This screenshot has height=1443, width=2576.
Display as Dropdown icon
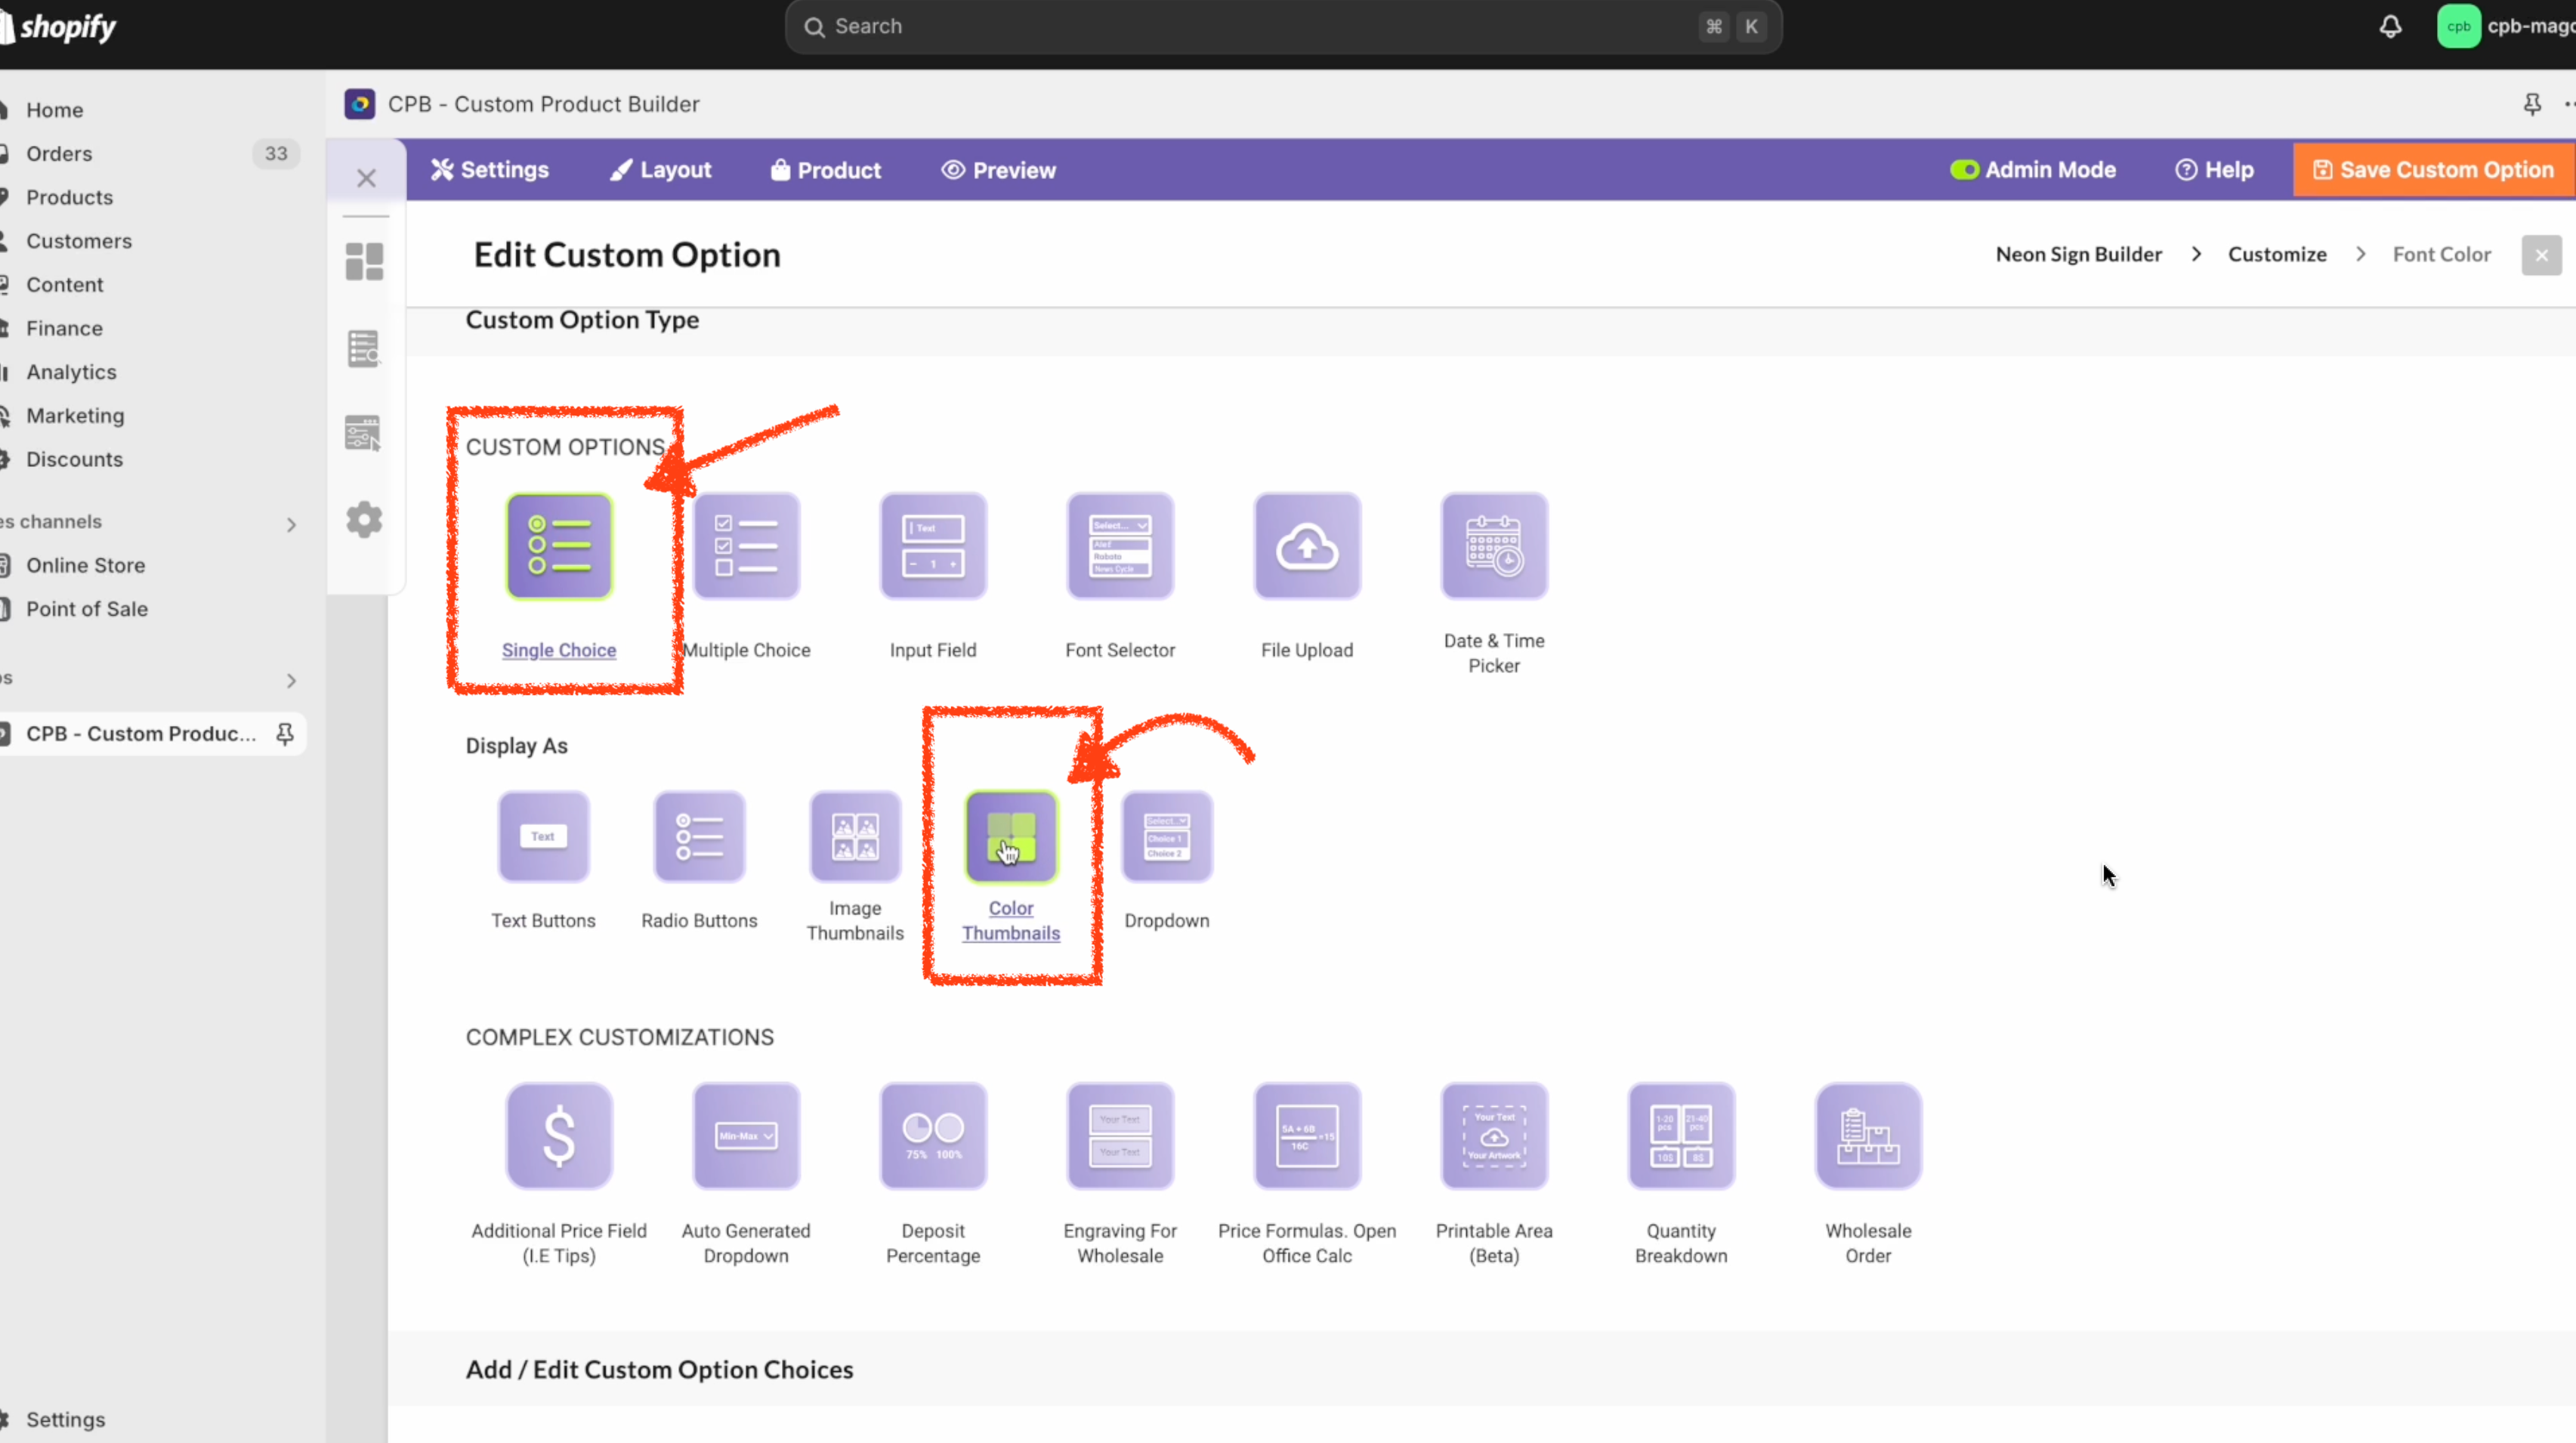pyautogui.click(x=1167, y=837)
